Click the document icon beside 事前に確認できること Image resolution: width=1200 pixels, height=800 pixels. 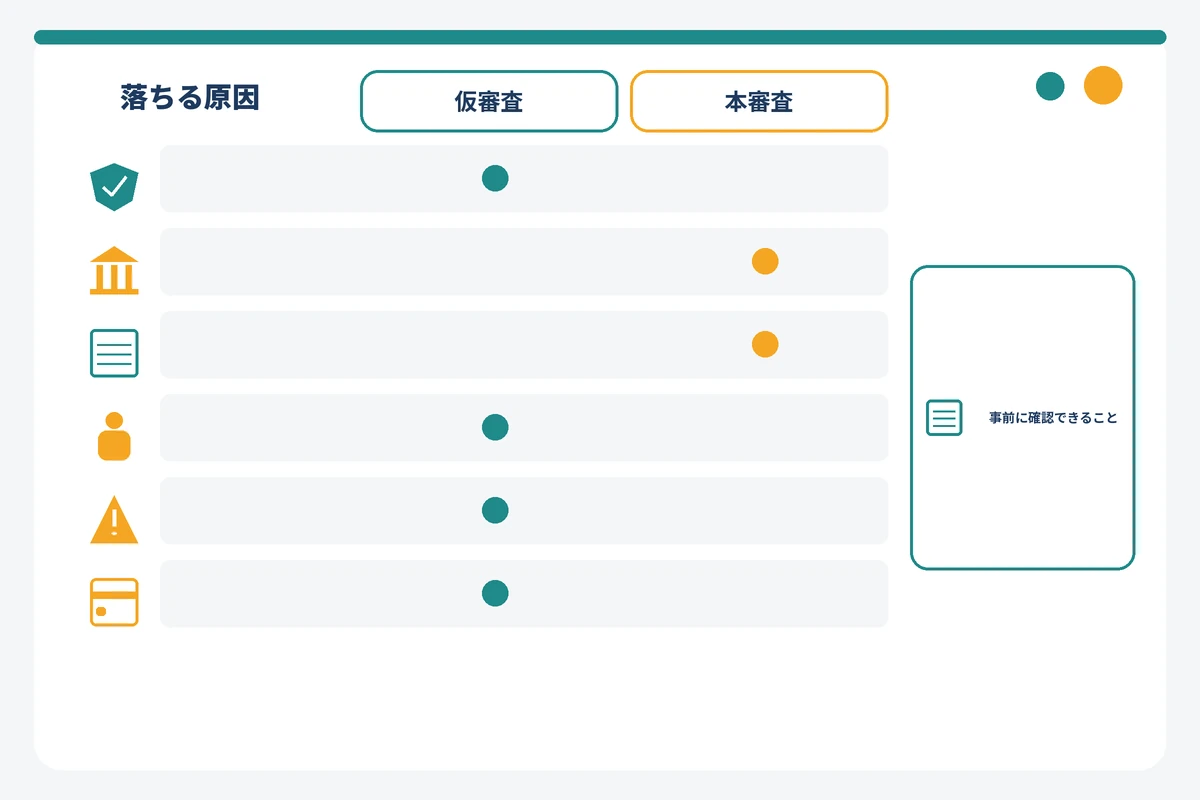pyautogui.click(x=944, y=417)
